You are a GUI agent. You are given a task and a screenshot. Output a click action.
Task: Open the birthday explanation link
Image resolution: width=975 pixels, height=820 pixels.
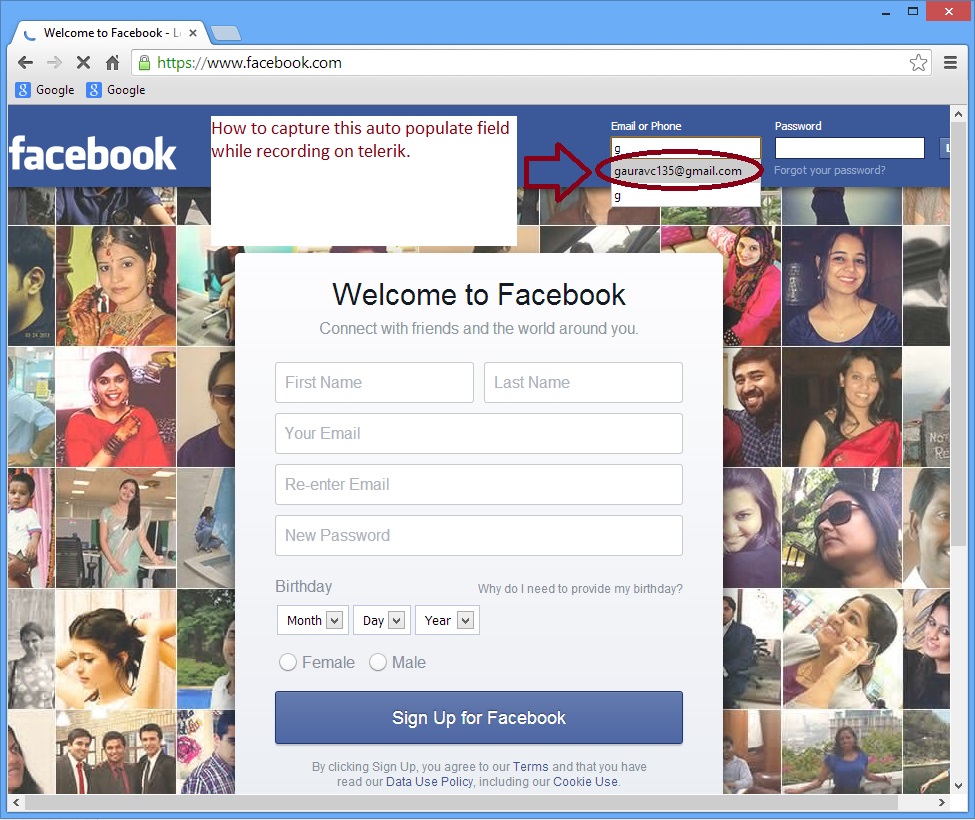point(580,589)
